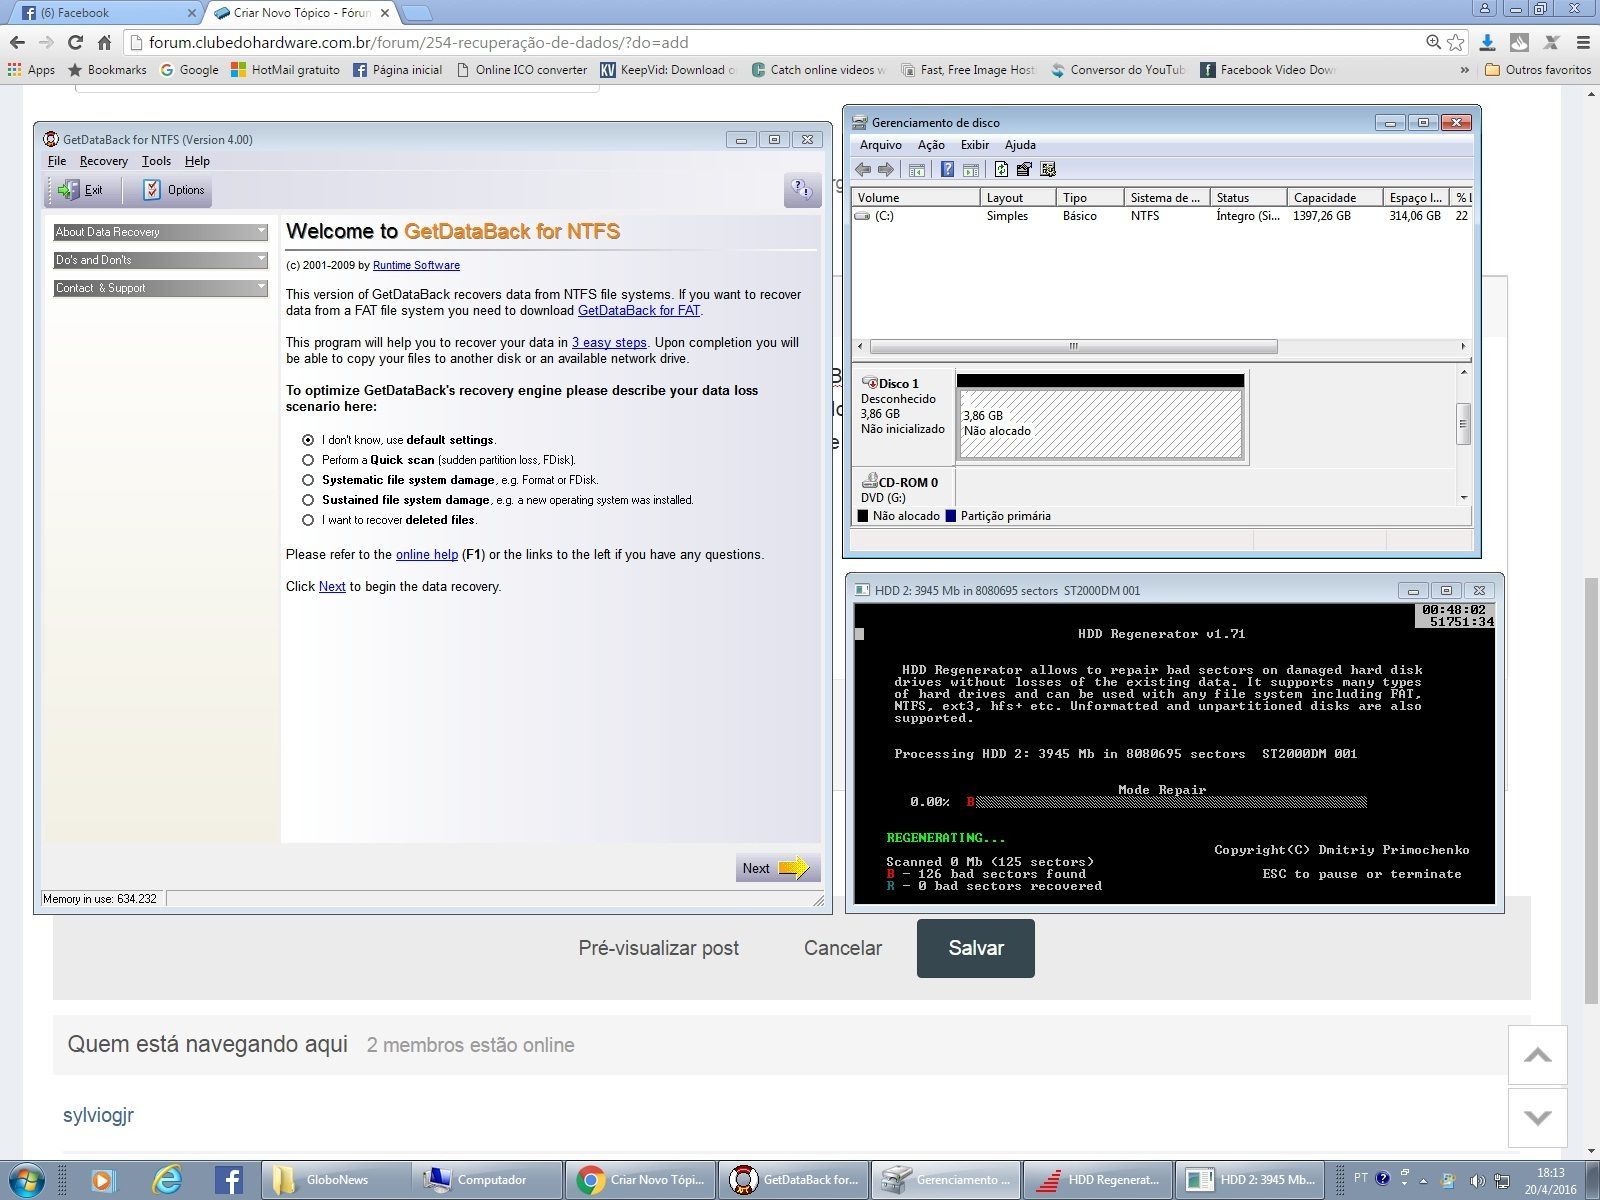Click the Exit icon in GetDataBack toolbar
Viewport: 1600px width, 1200px height.
(80, 190)
